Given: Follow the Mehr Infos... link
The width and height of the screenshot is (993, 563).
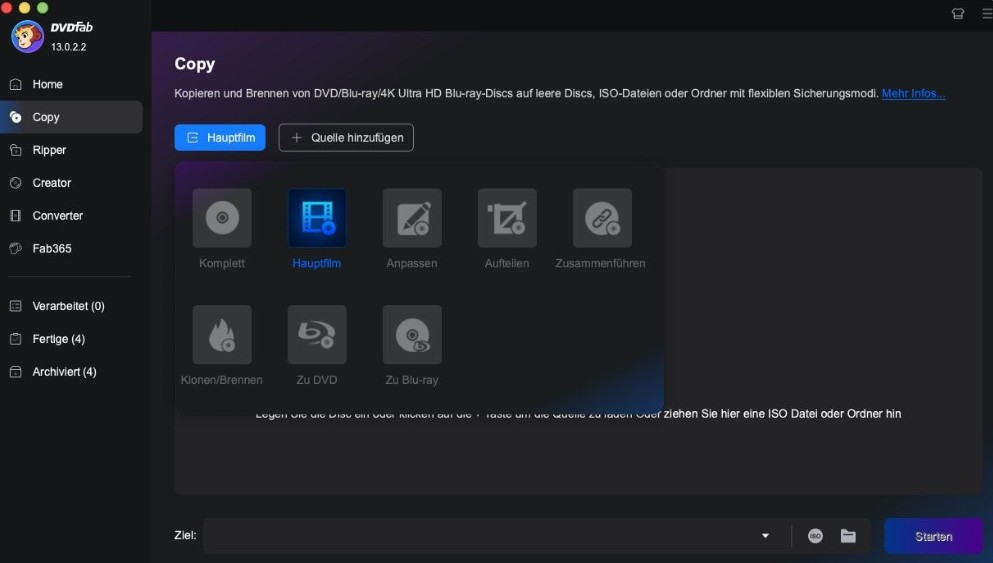Looking at the screenshot, I should 913,93.
